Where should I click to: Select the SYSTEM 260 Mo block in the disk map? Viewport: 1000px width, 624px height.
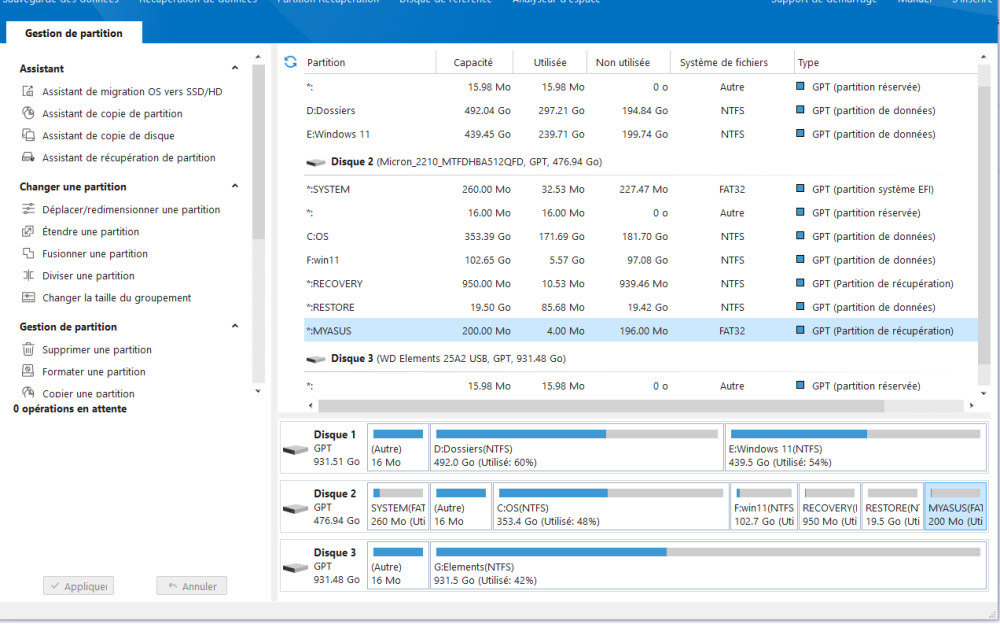(x=399, y=507)
